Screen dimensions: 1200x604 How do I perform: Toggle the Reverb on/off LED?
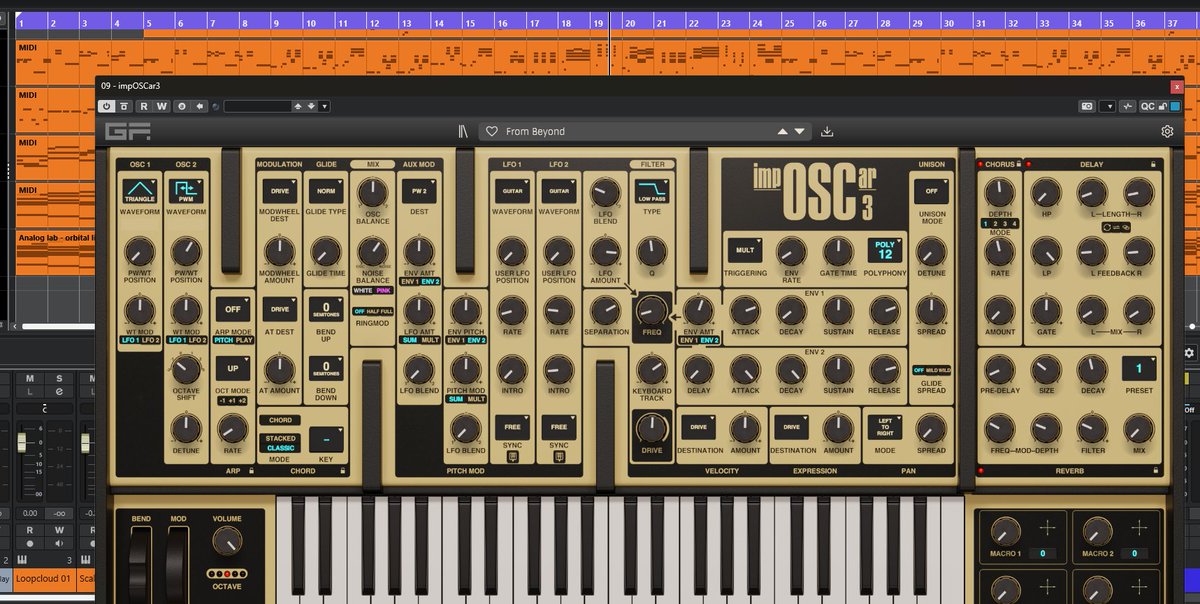[981, 470]
